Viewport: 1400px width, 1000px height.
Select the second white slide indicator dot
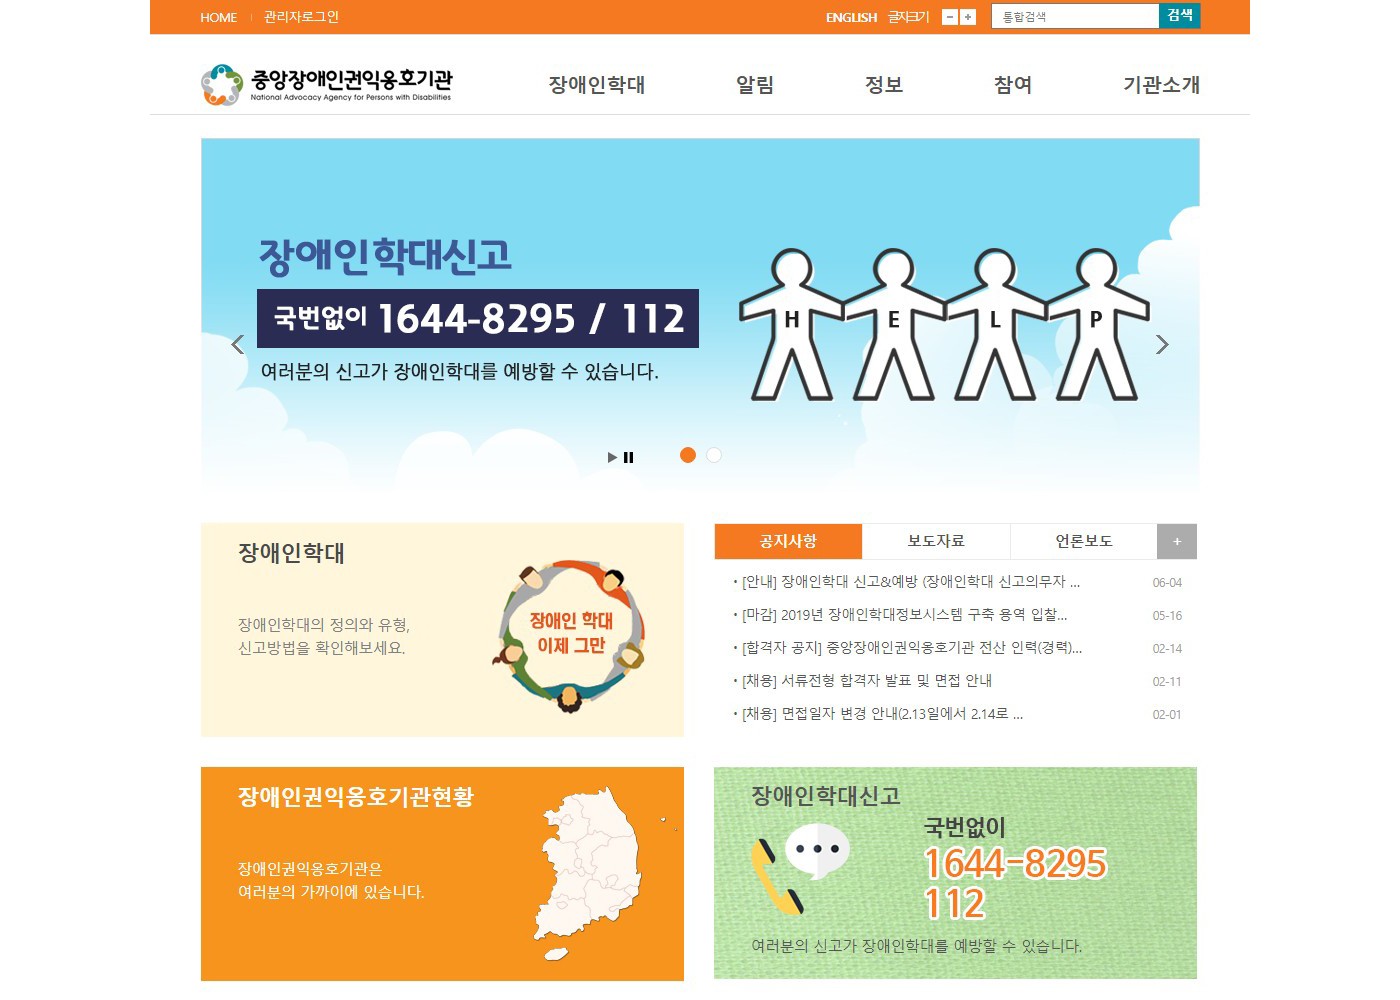(x=714, y=455)
